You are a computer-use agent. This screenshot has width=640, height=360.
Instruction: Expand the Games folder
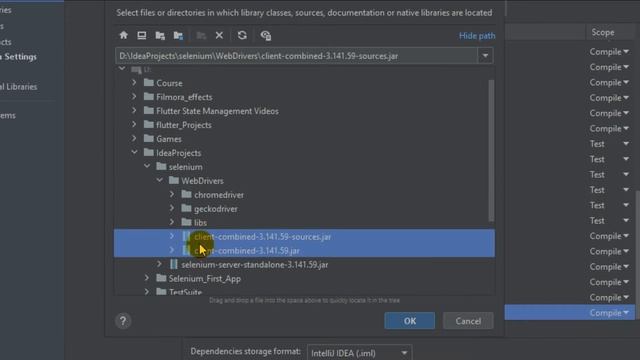click(134, 138)
